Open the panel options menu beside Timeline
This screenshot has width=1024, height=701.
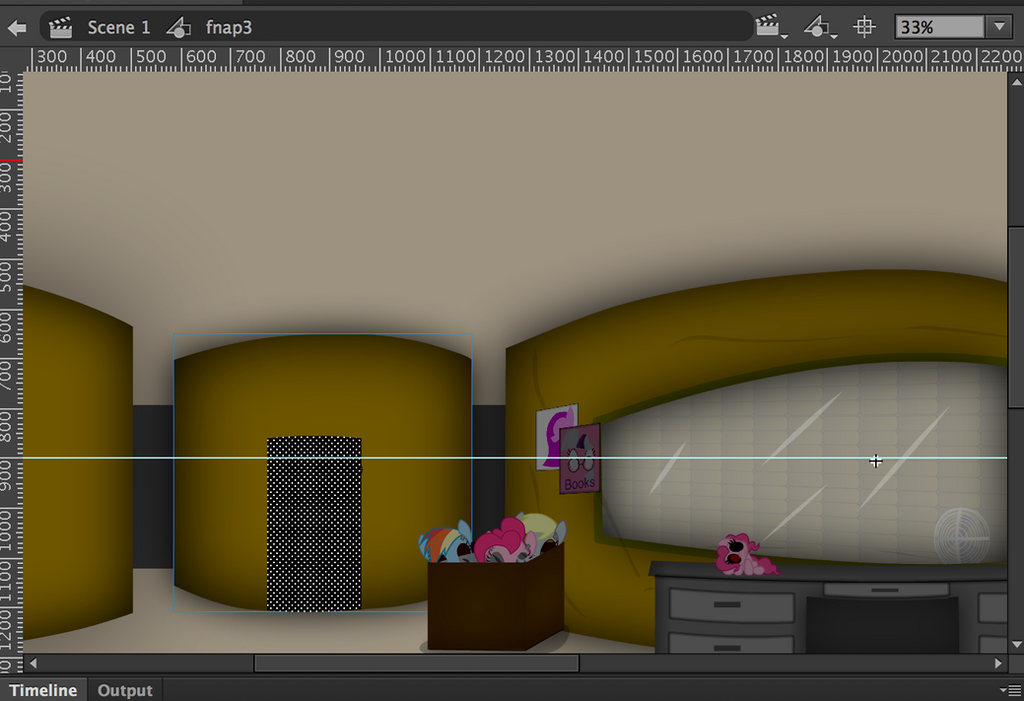pyautogui.click(x=1008, y=690)
